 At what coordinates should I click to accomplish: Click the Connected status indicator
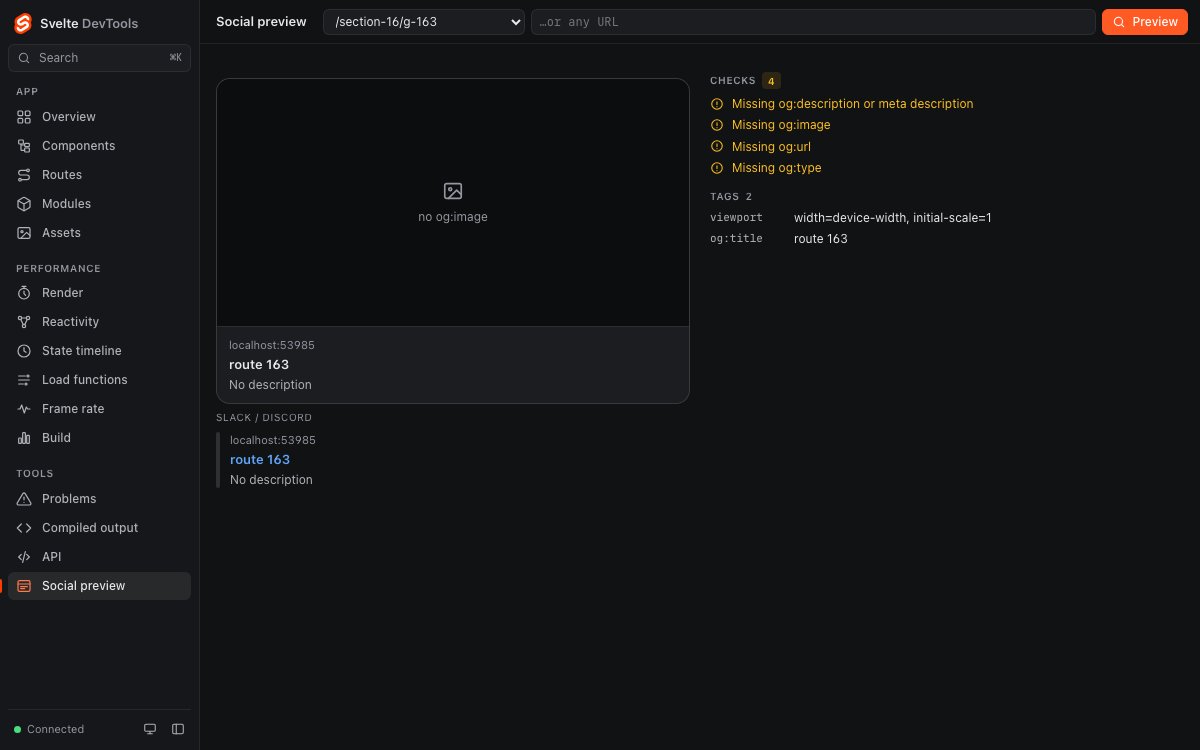click(49, 729)
